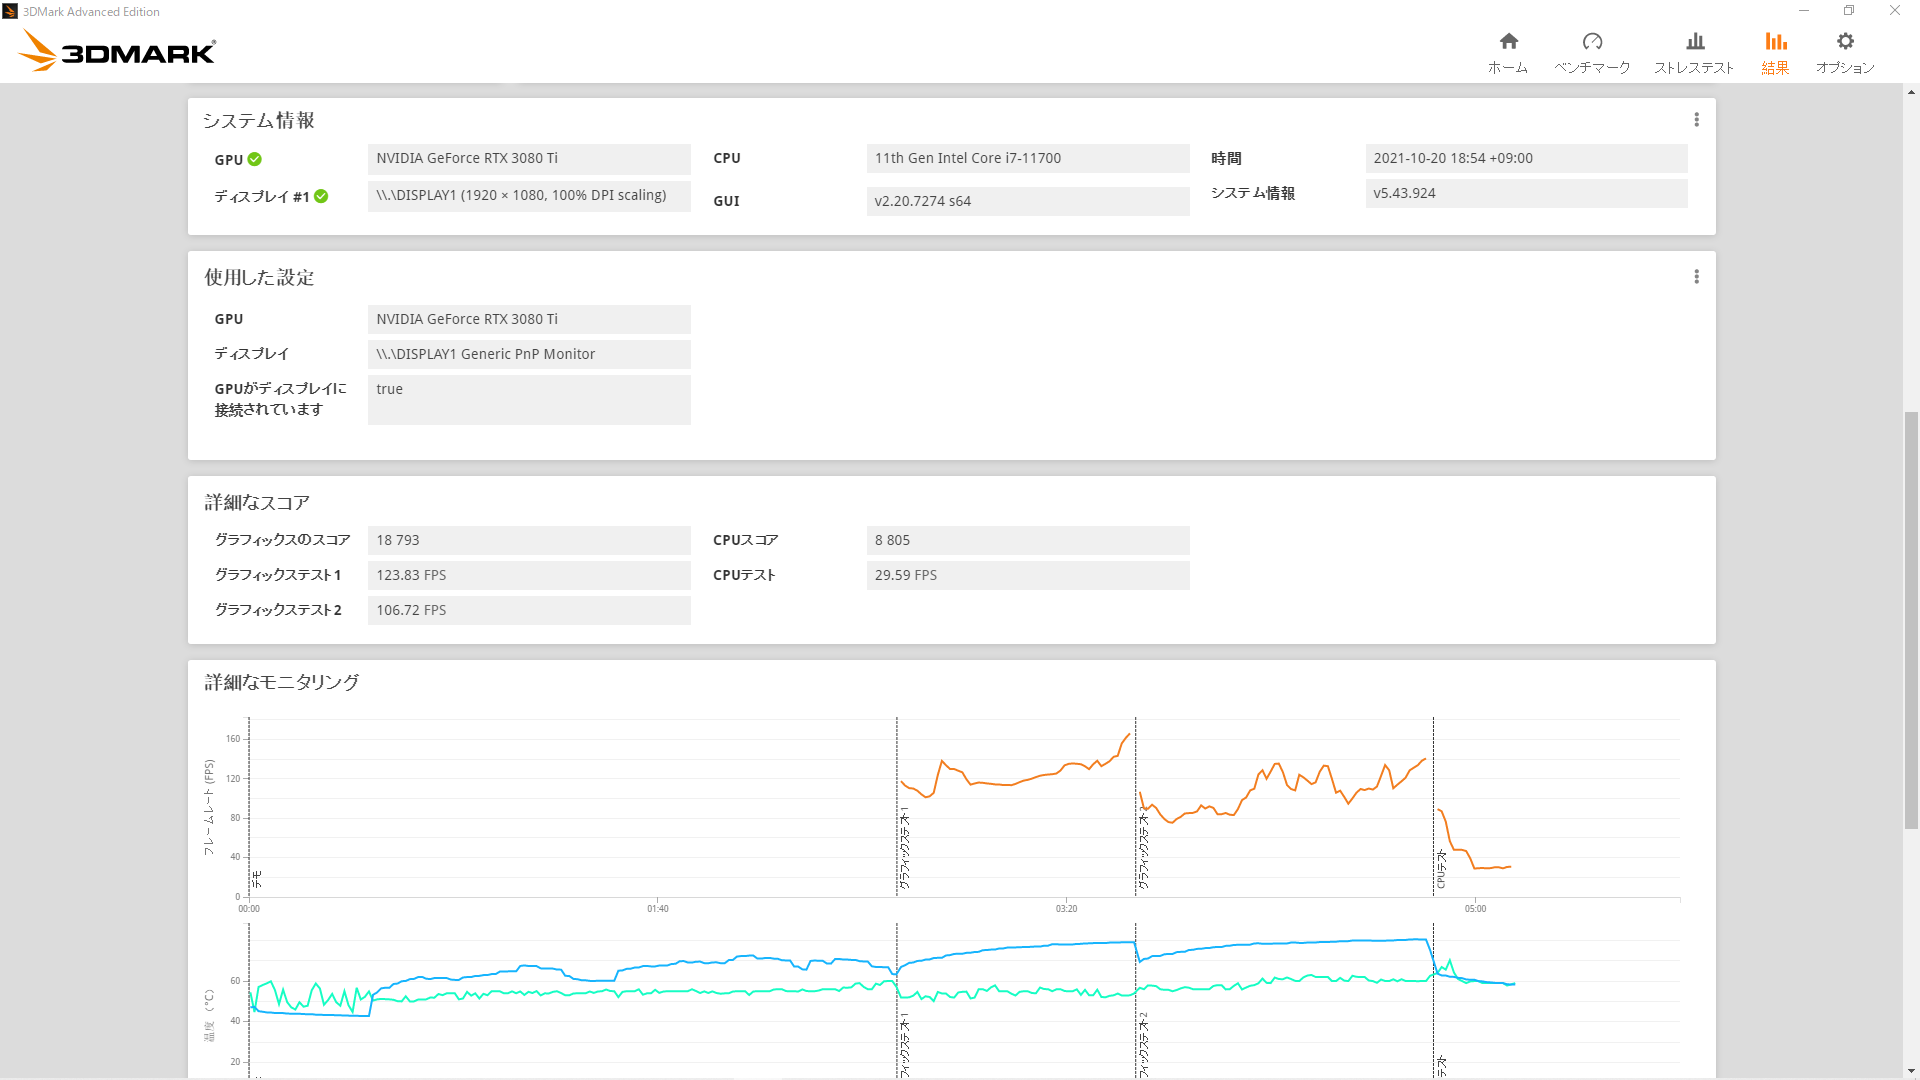1920x1080 pixels.
Task: Click the green GPU verification checkmark
Action: click(254, 159)
